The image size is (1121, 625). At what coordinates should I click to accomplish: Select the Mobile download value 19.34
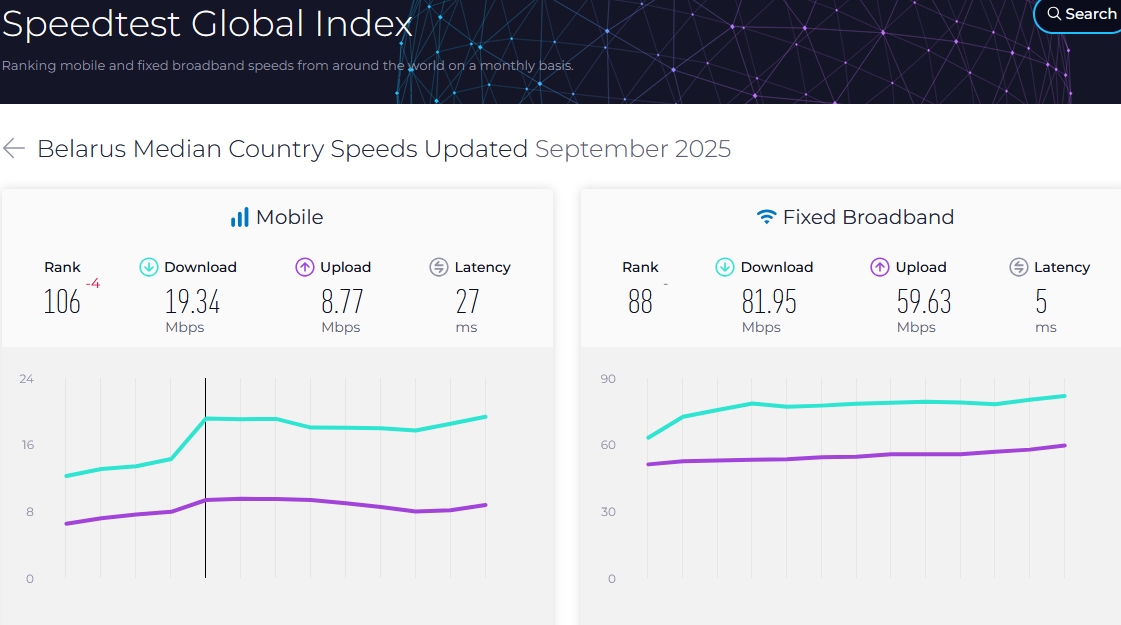pos(192,302)
